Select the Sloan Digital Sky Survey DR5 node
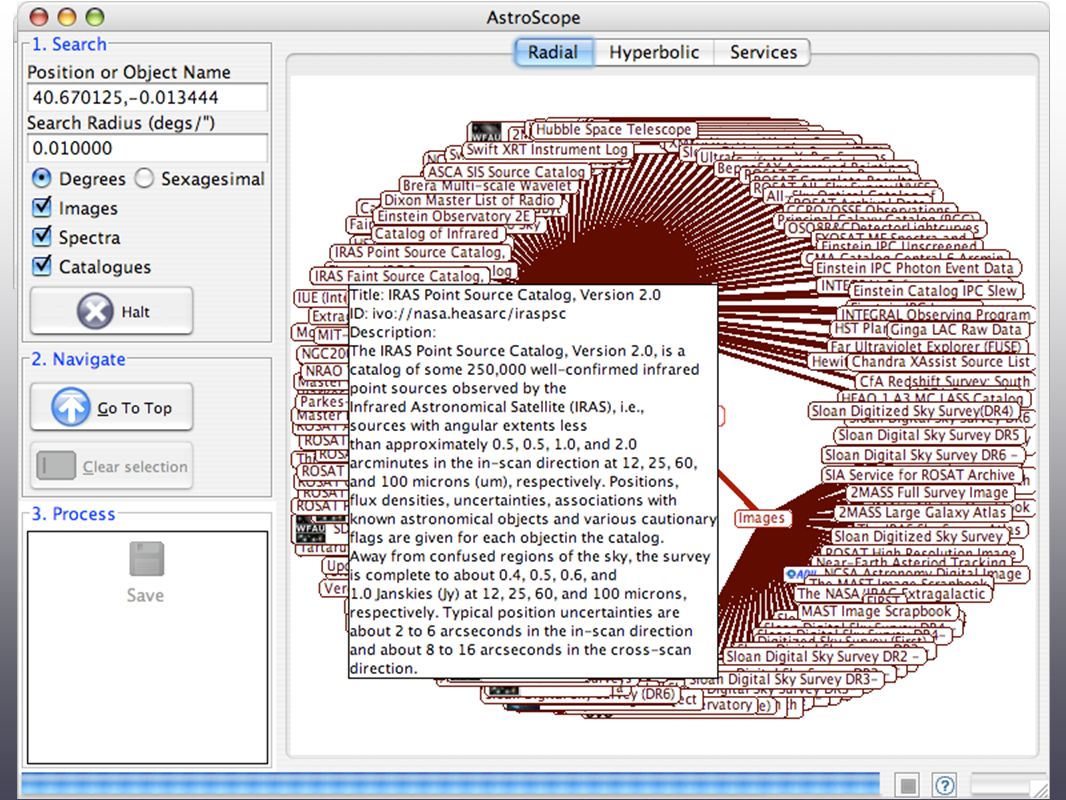1066x800 pixels. tap(929, 436)
